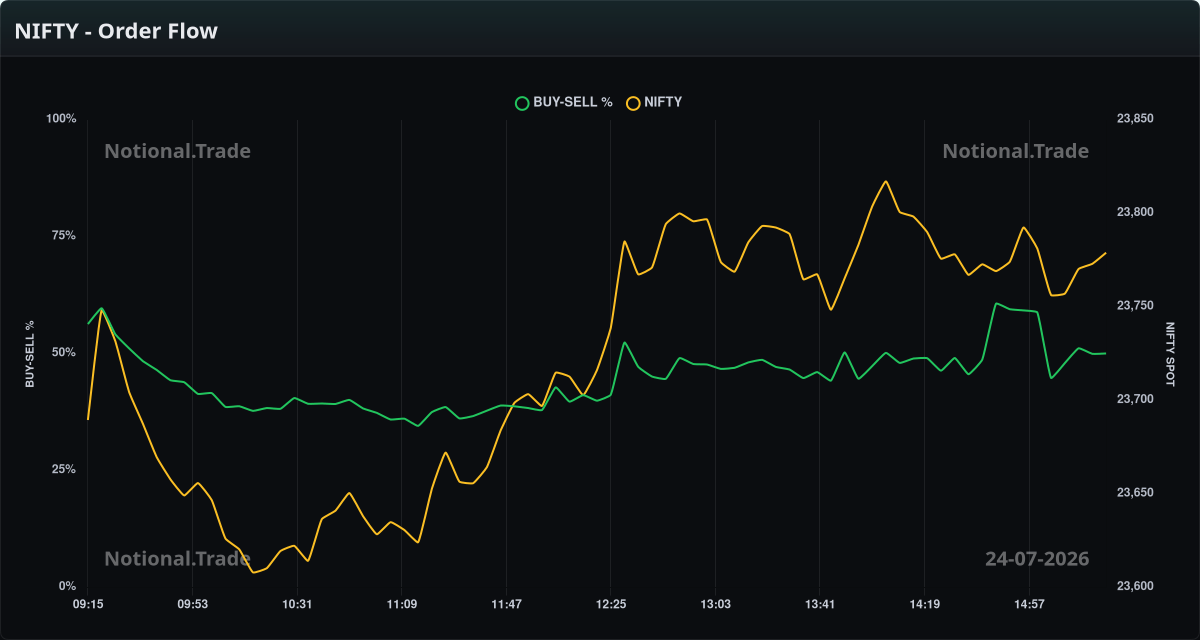Click the 23,850 right axis value
The height and width of the screenshot is (640, 1200).
[x=1135, y=119]
